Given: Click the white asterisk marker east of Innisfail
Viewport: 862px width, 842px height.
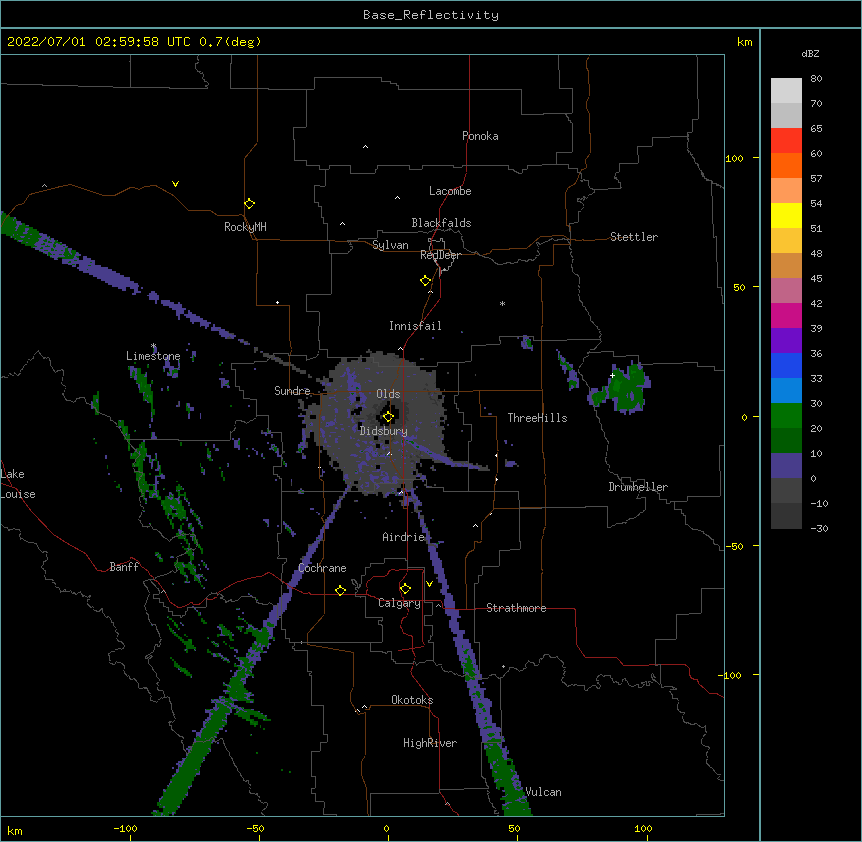Looking at the screenshot, I should 502,303.
